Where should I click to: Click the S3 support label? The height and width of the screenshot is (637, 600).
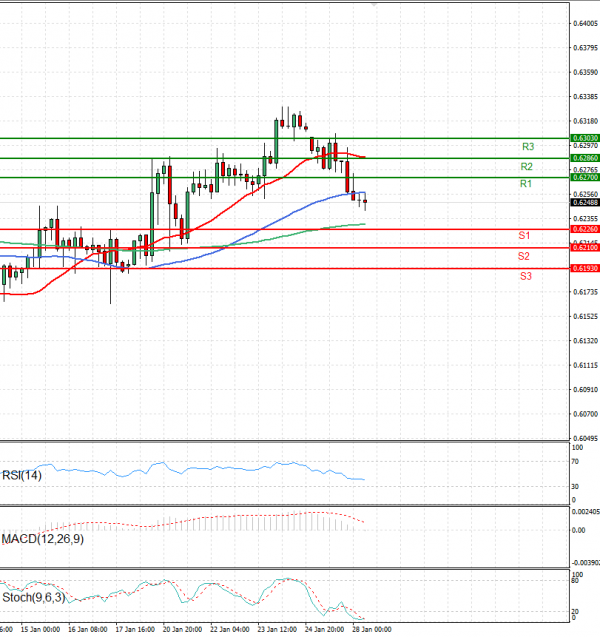526,276
